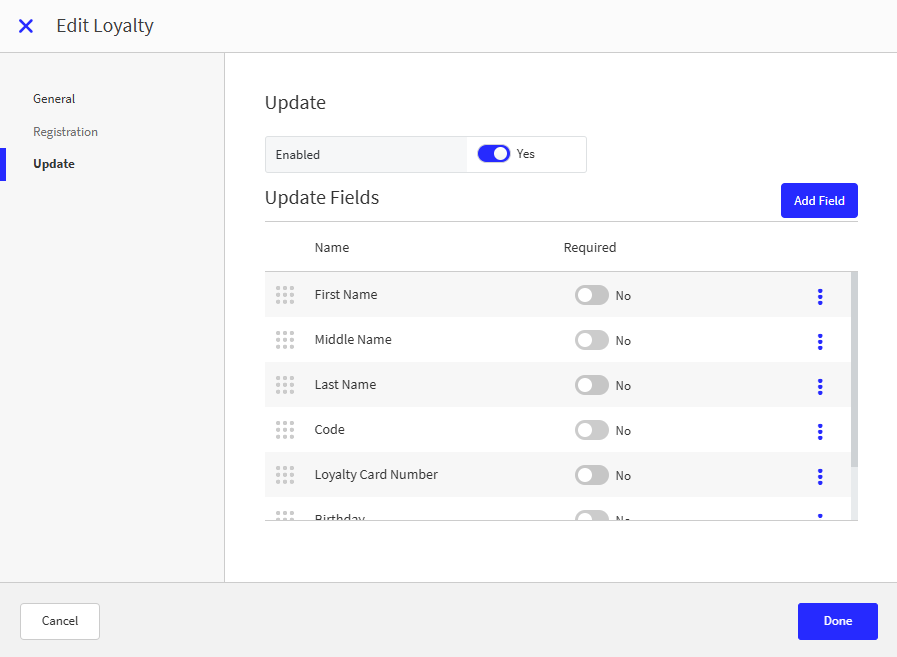Close the Edit Loyalty dialog via X icon
The width and height of the screenshot is (897, 657).
pos(25,26)
